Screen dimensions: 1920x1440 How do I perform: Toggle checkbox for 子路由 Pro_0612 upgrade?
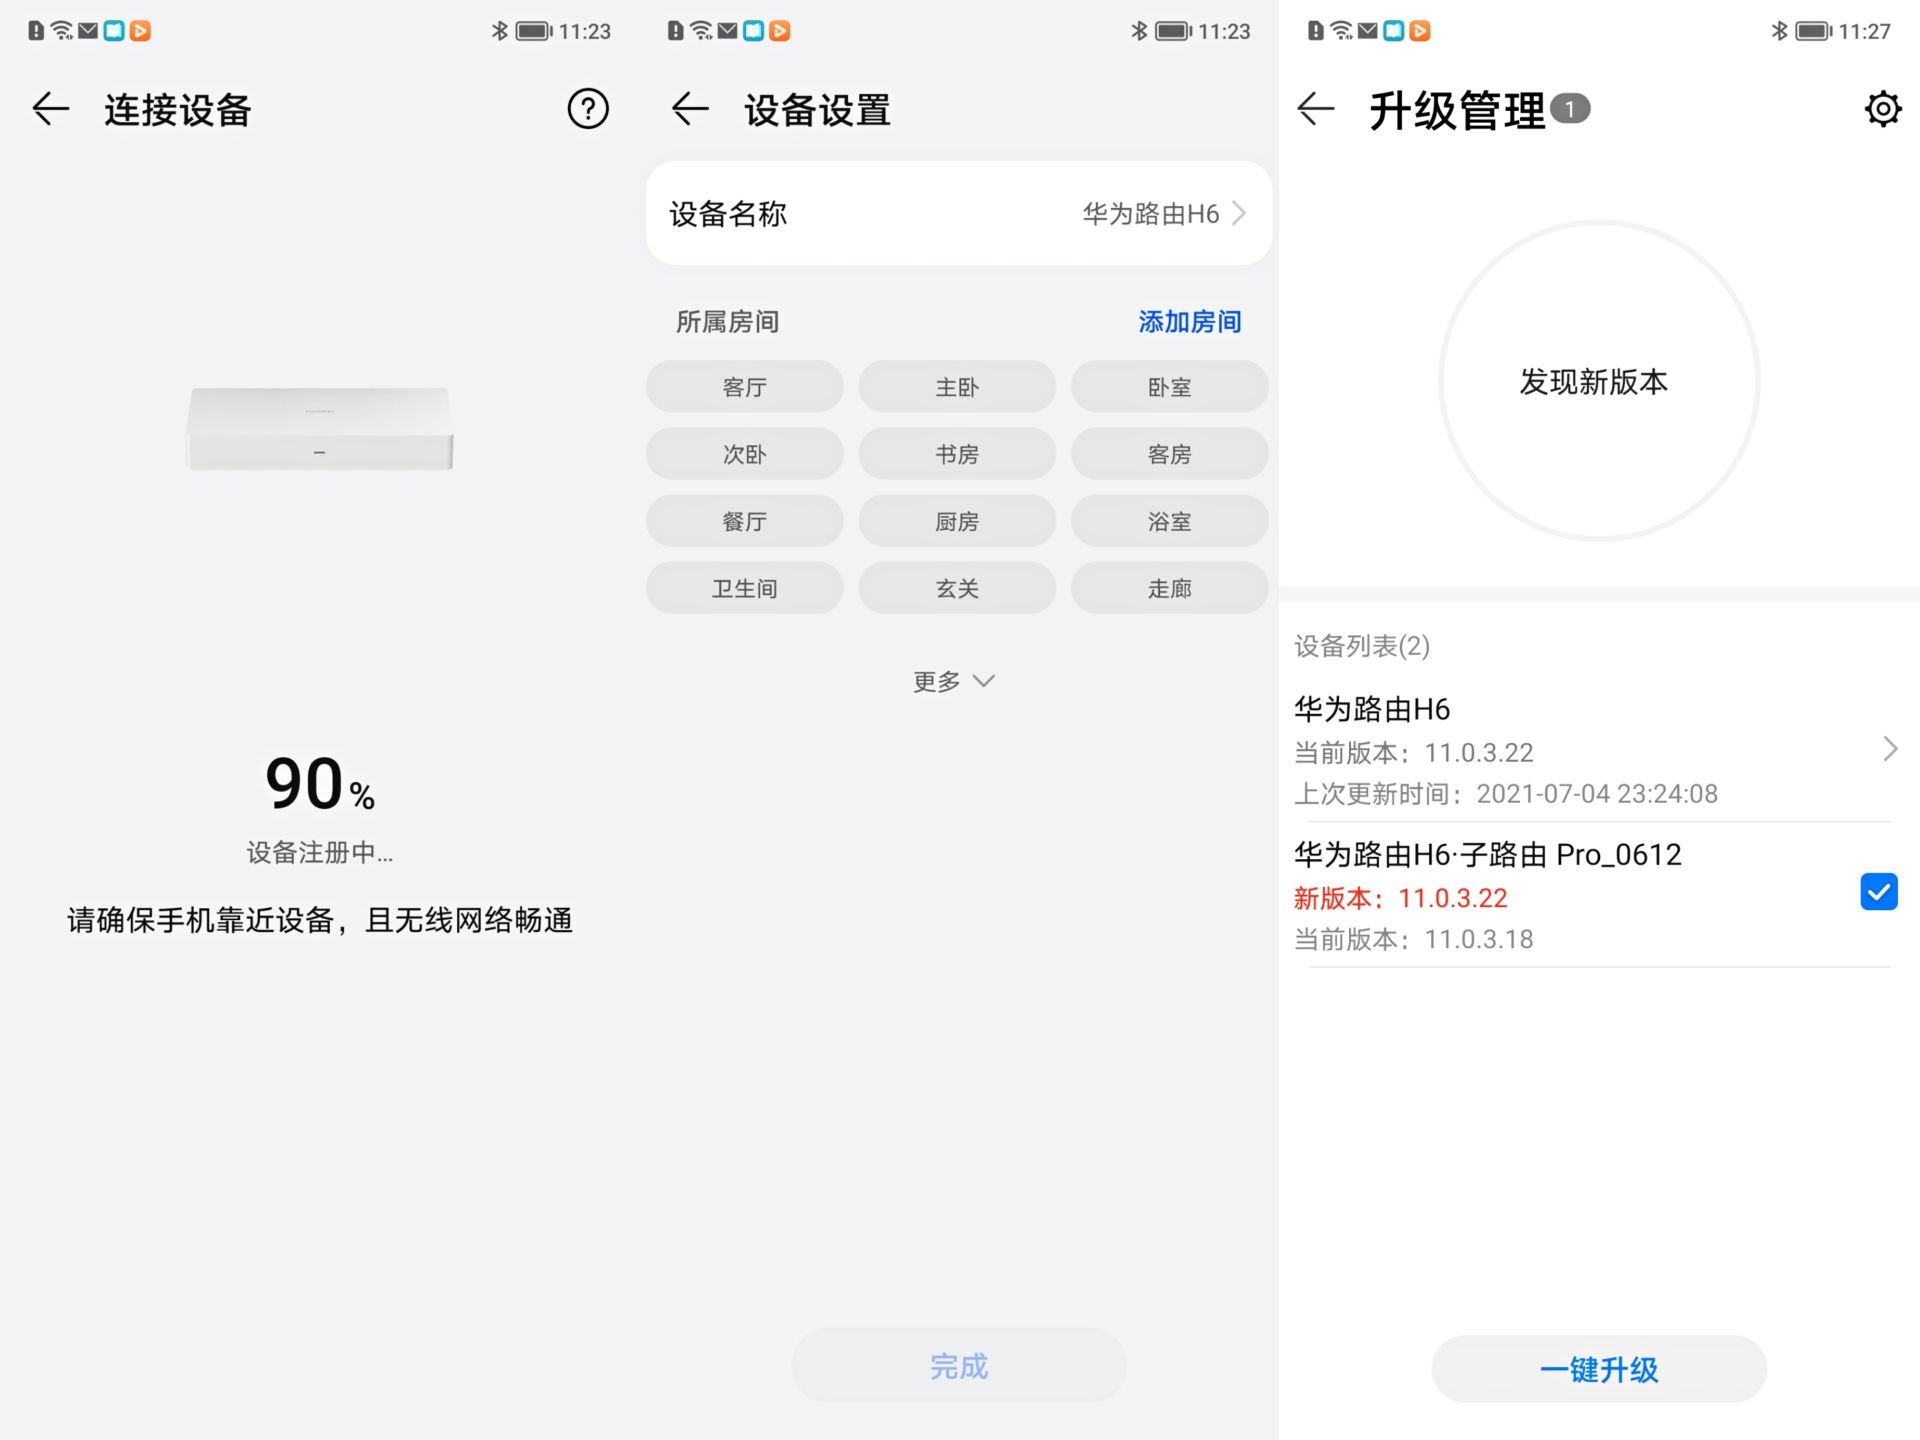tap(1878, 891)
